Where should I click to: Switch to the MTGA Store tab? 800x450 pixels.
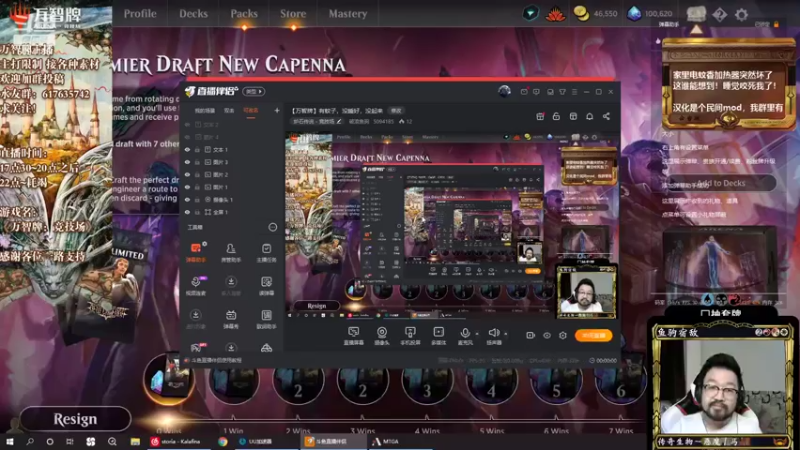click(x=293, y=14)
